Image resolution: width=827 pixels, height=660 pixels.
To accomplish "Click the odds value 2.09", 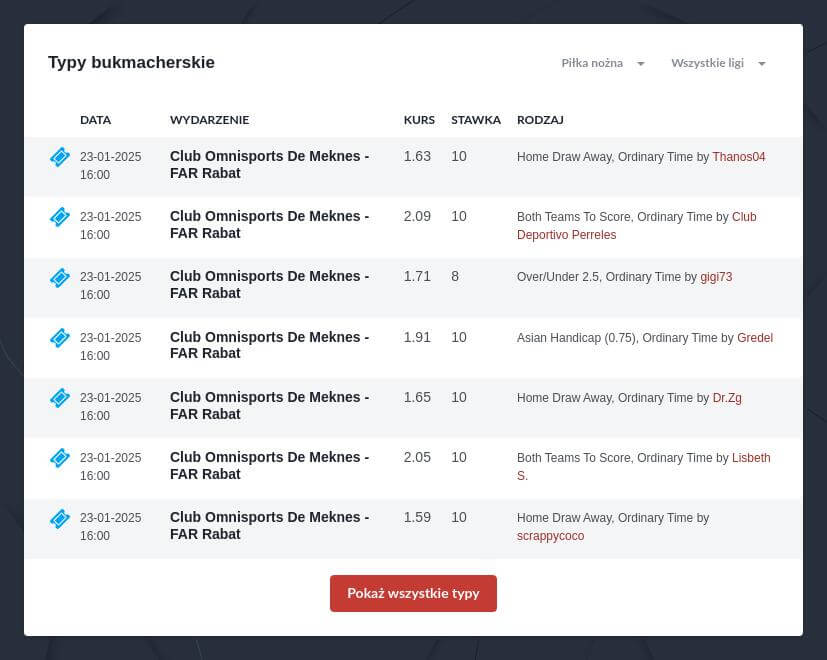I will coord(417,216).
